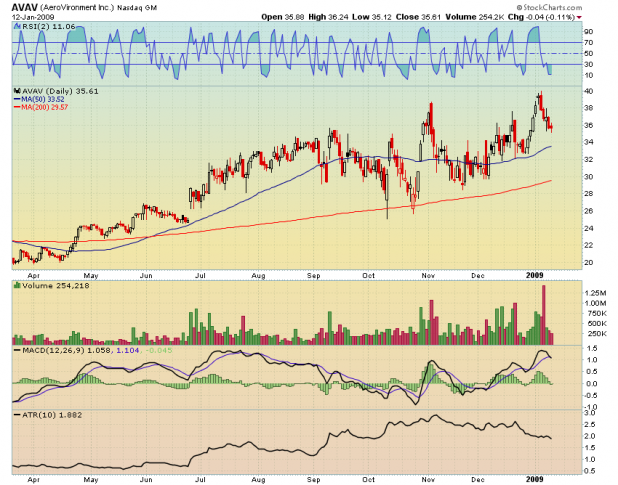Click "Sep" below the ATR panel
618x485 pixels.
[x=313, y=479]
